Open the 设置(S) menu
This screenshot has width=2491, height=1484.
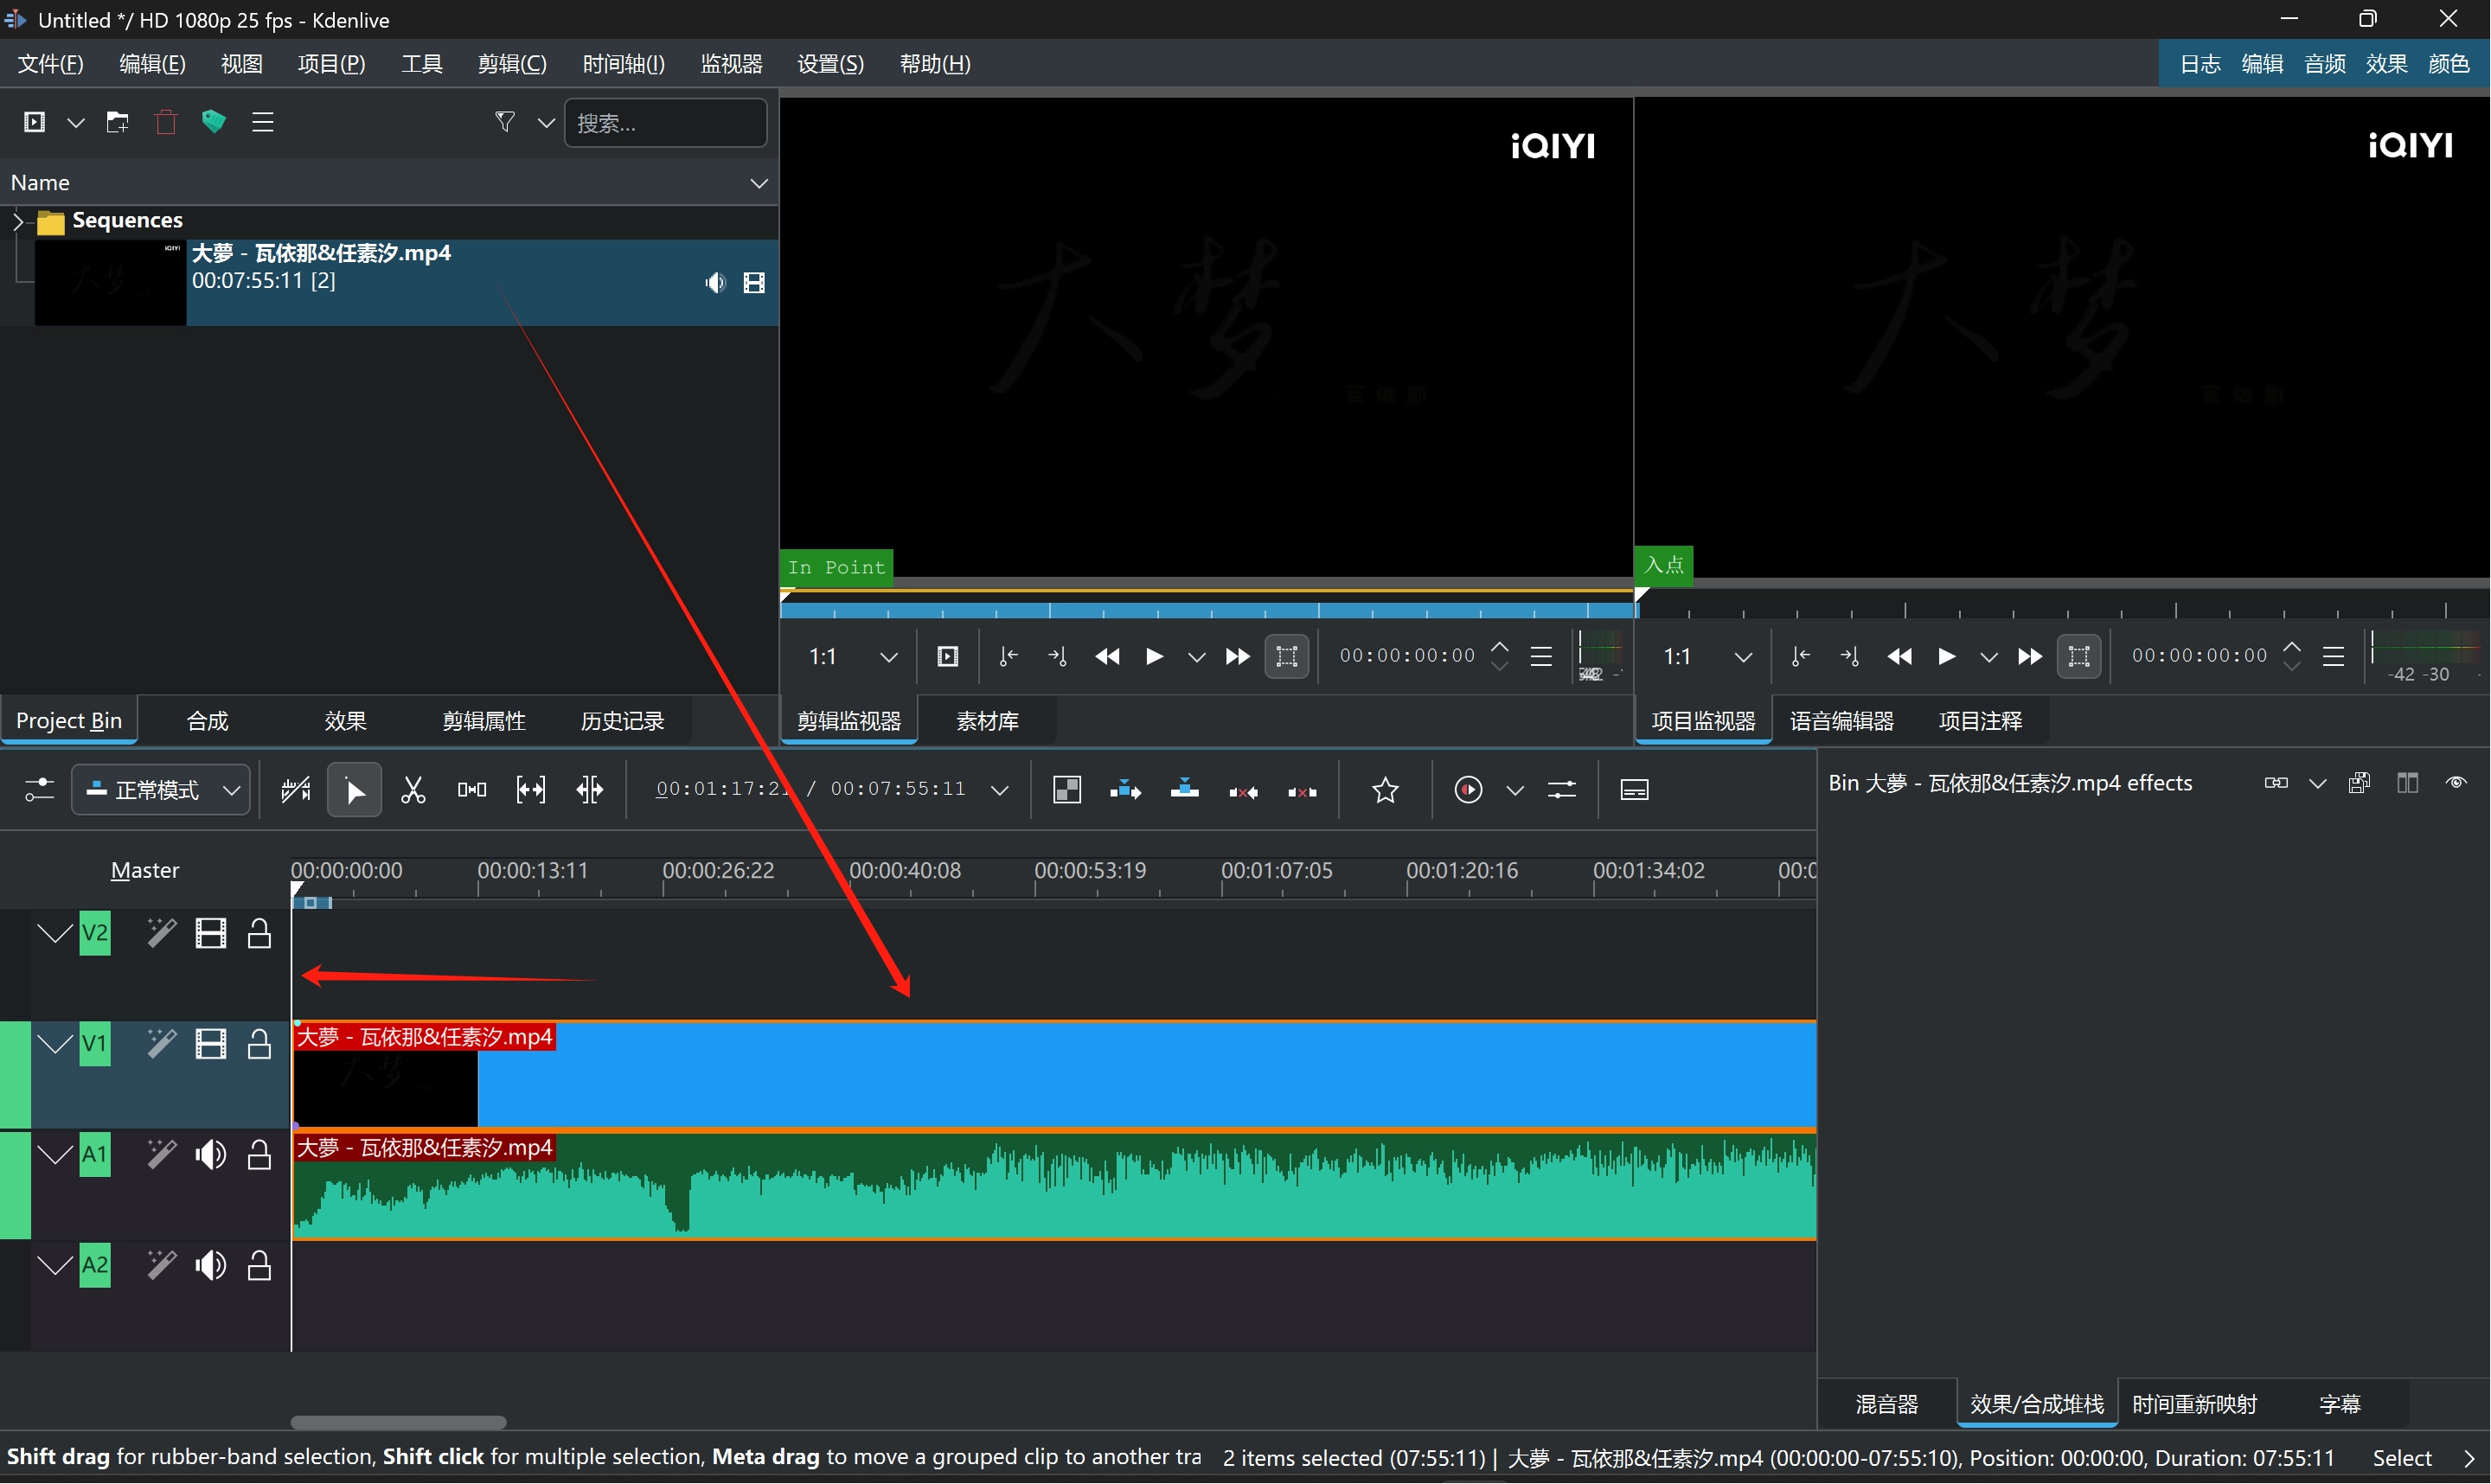(830, 64)
